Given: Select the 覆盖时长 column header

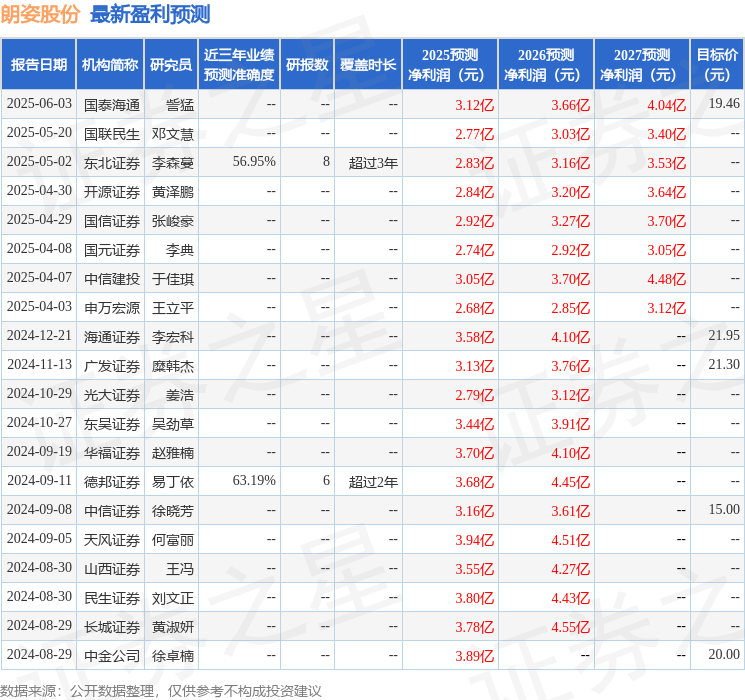Looking at the screenshot, I should (368, 65).
